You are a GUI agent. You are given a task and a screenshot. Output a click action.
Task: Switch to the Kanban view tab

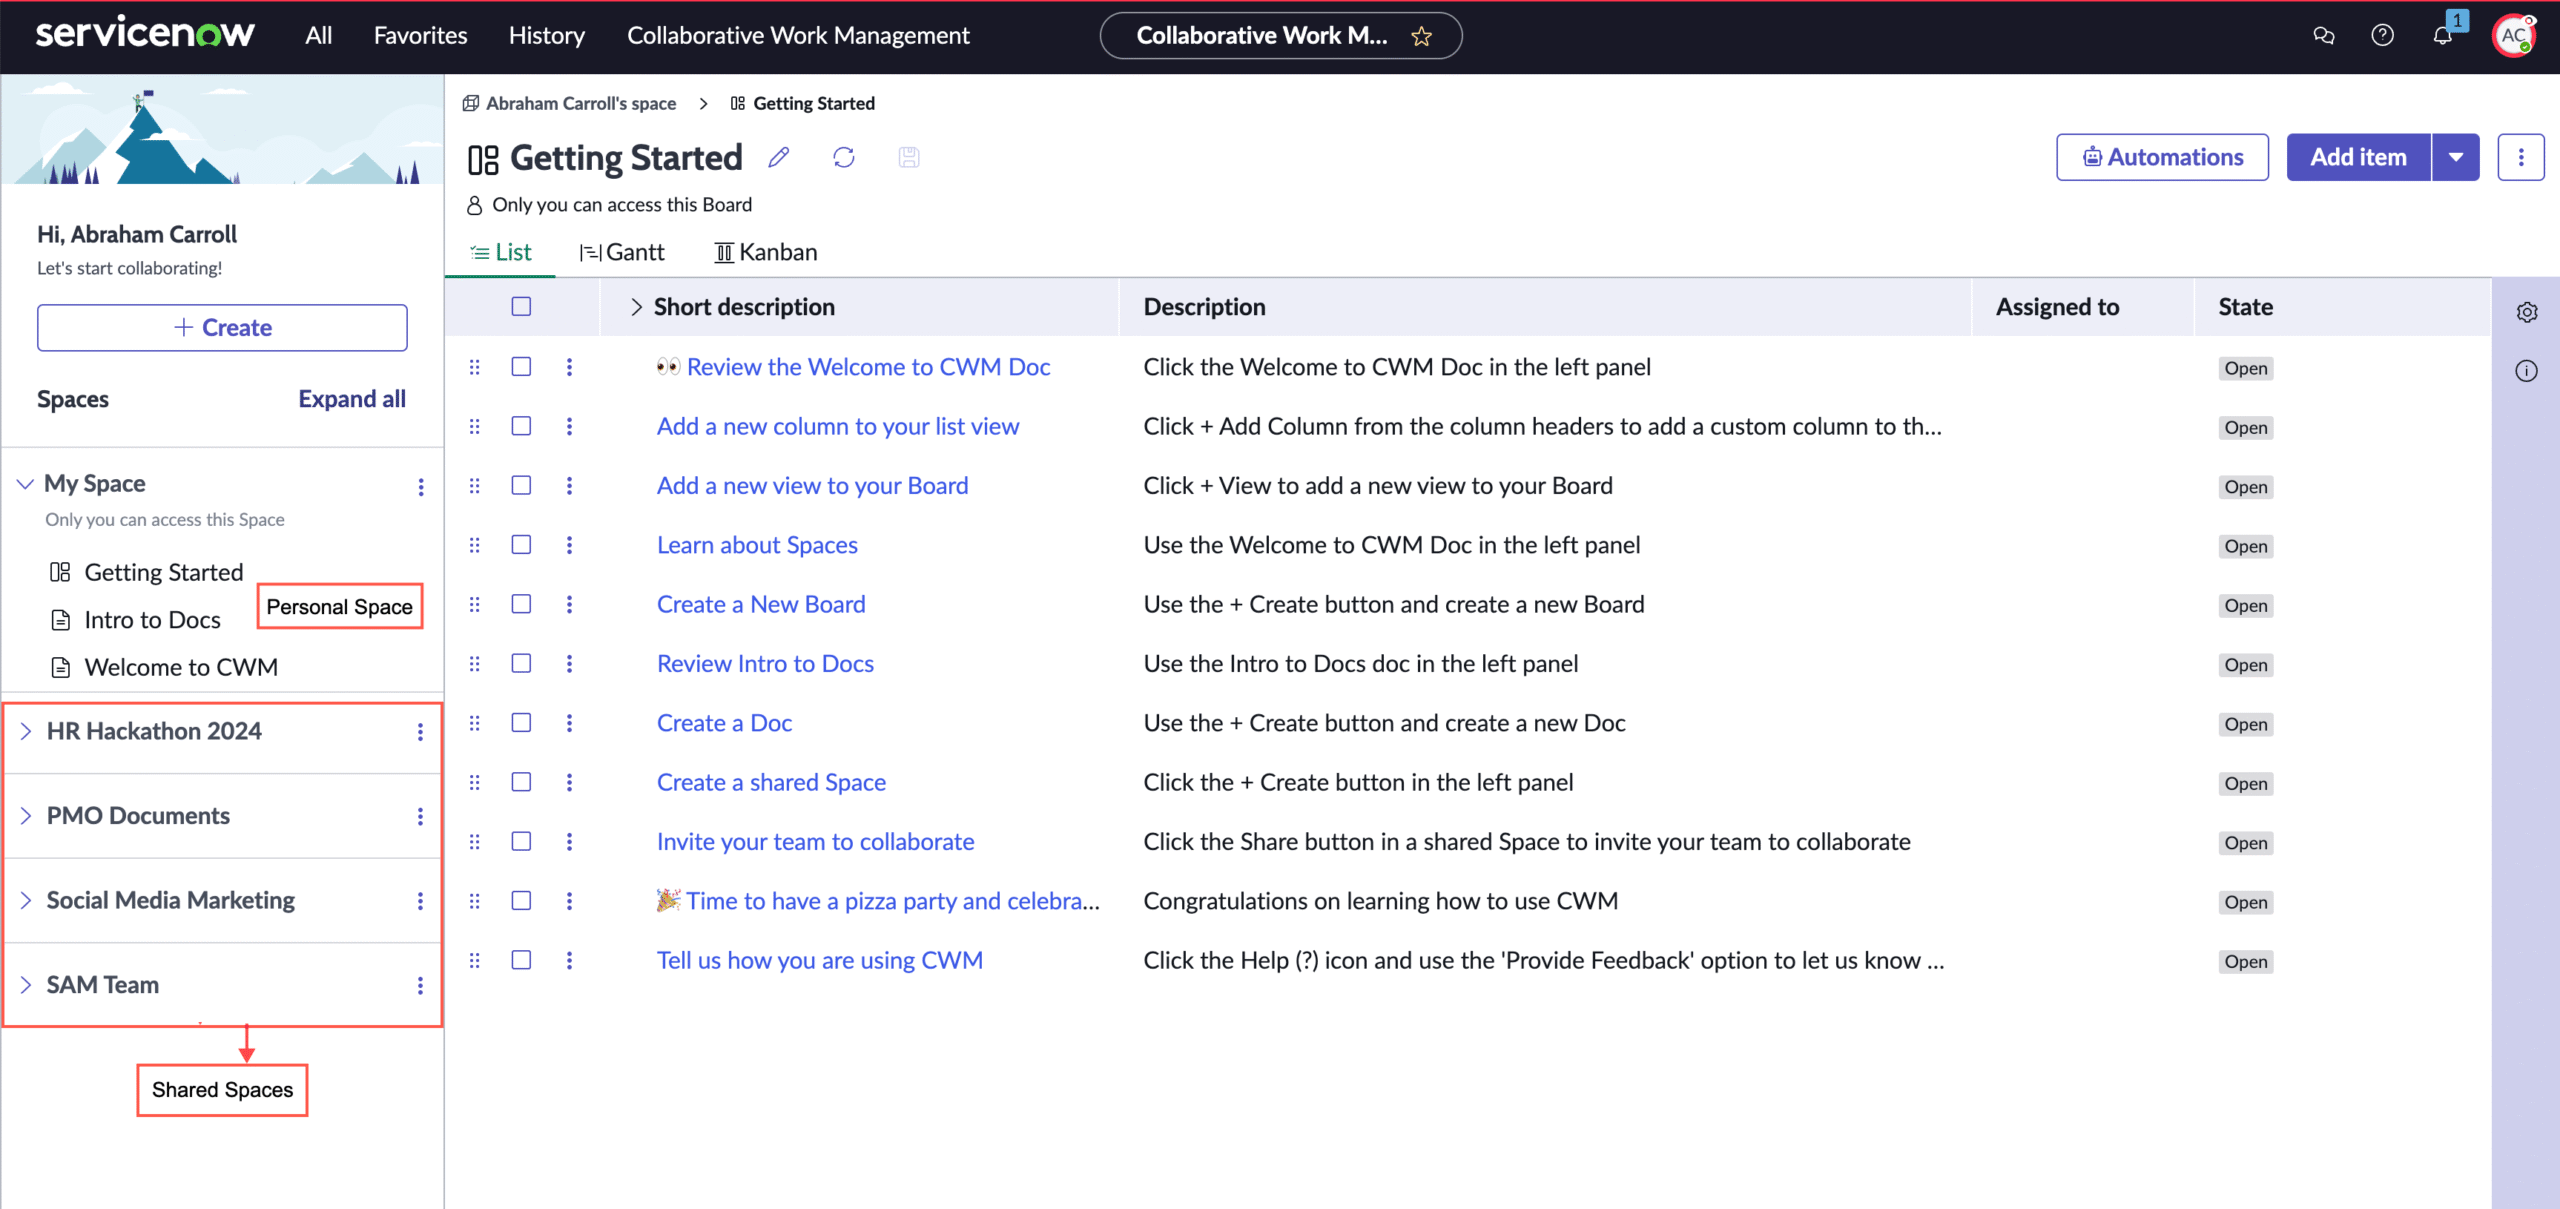[766, 252]
